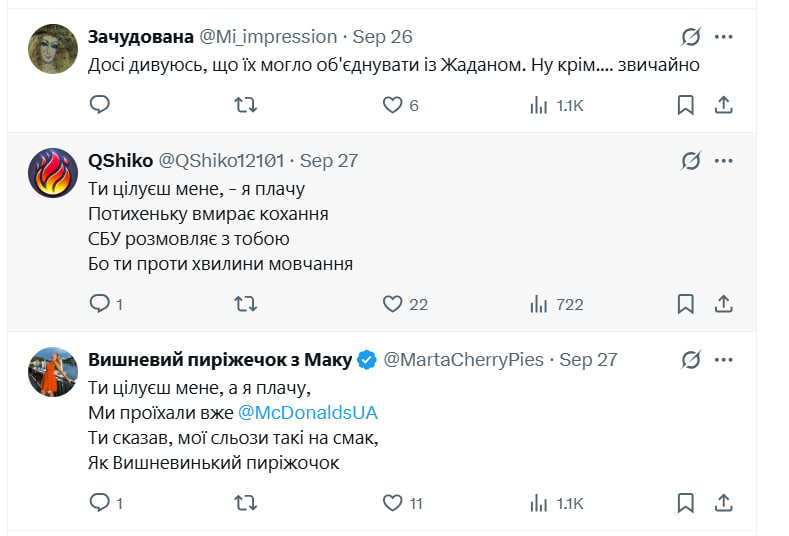789x536 pixels.
Task: Click the Sep 27 timestamp on QShiko tweet
Action: tap(328, 161)
